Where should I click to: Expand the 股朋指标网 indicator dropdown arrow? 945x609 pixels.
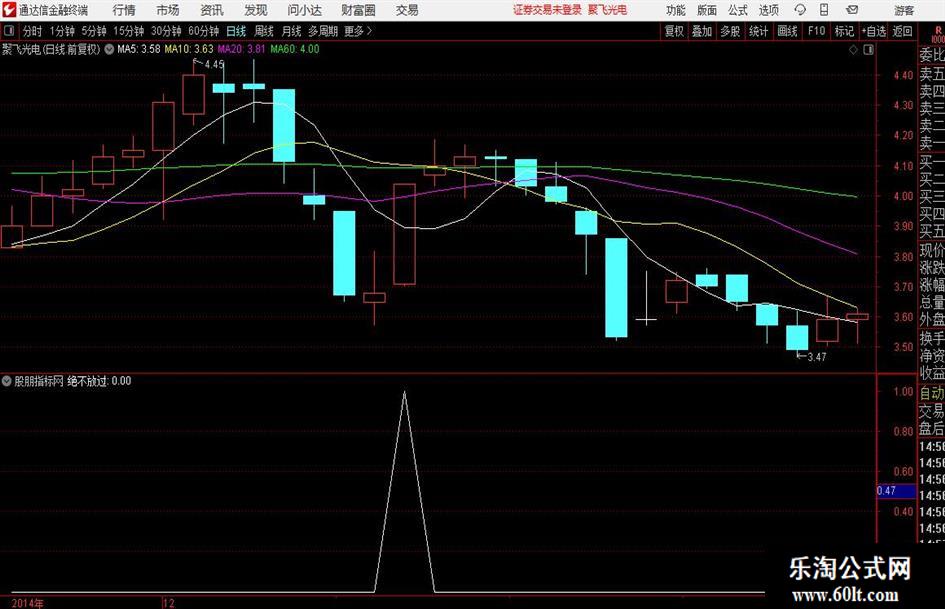pyautogui.click(x=7, y=381)
